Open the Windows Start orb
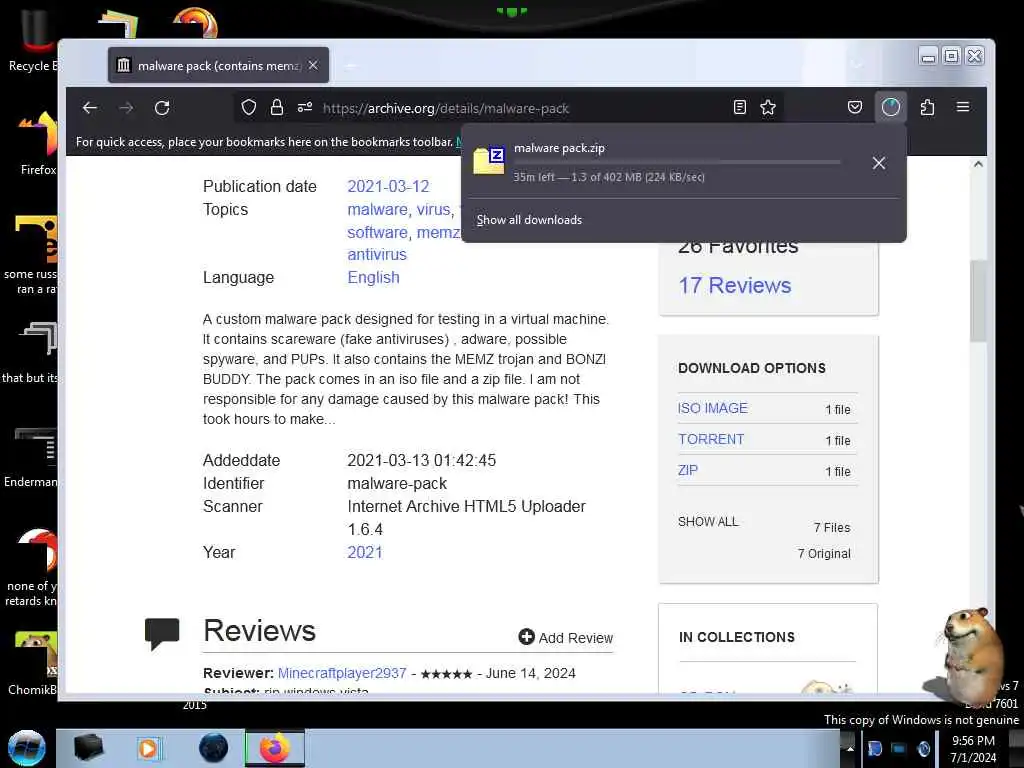Screen dimensions: 1024x768 tap(26, 748)
